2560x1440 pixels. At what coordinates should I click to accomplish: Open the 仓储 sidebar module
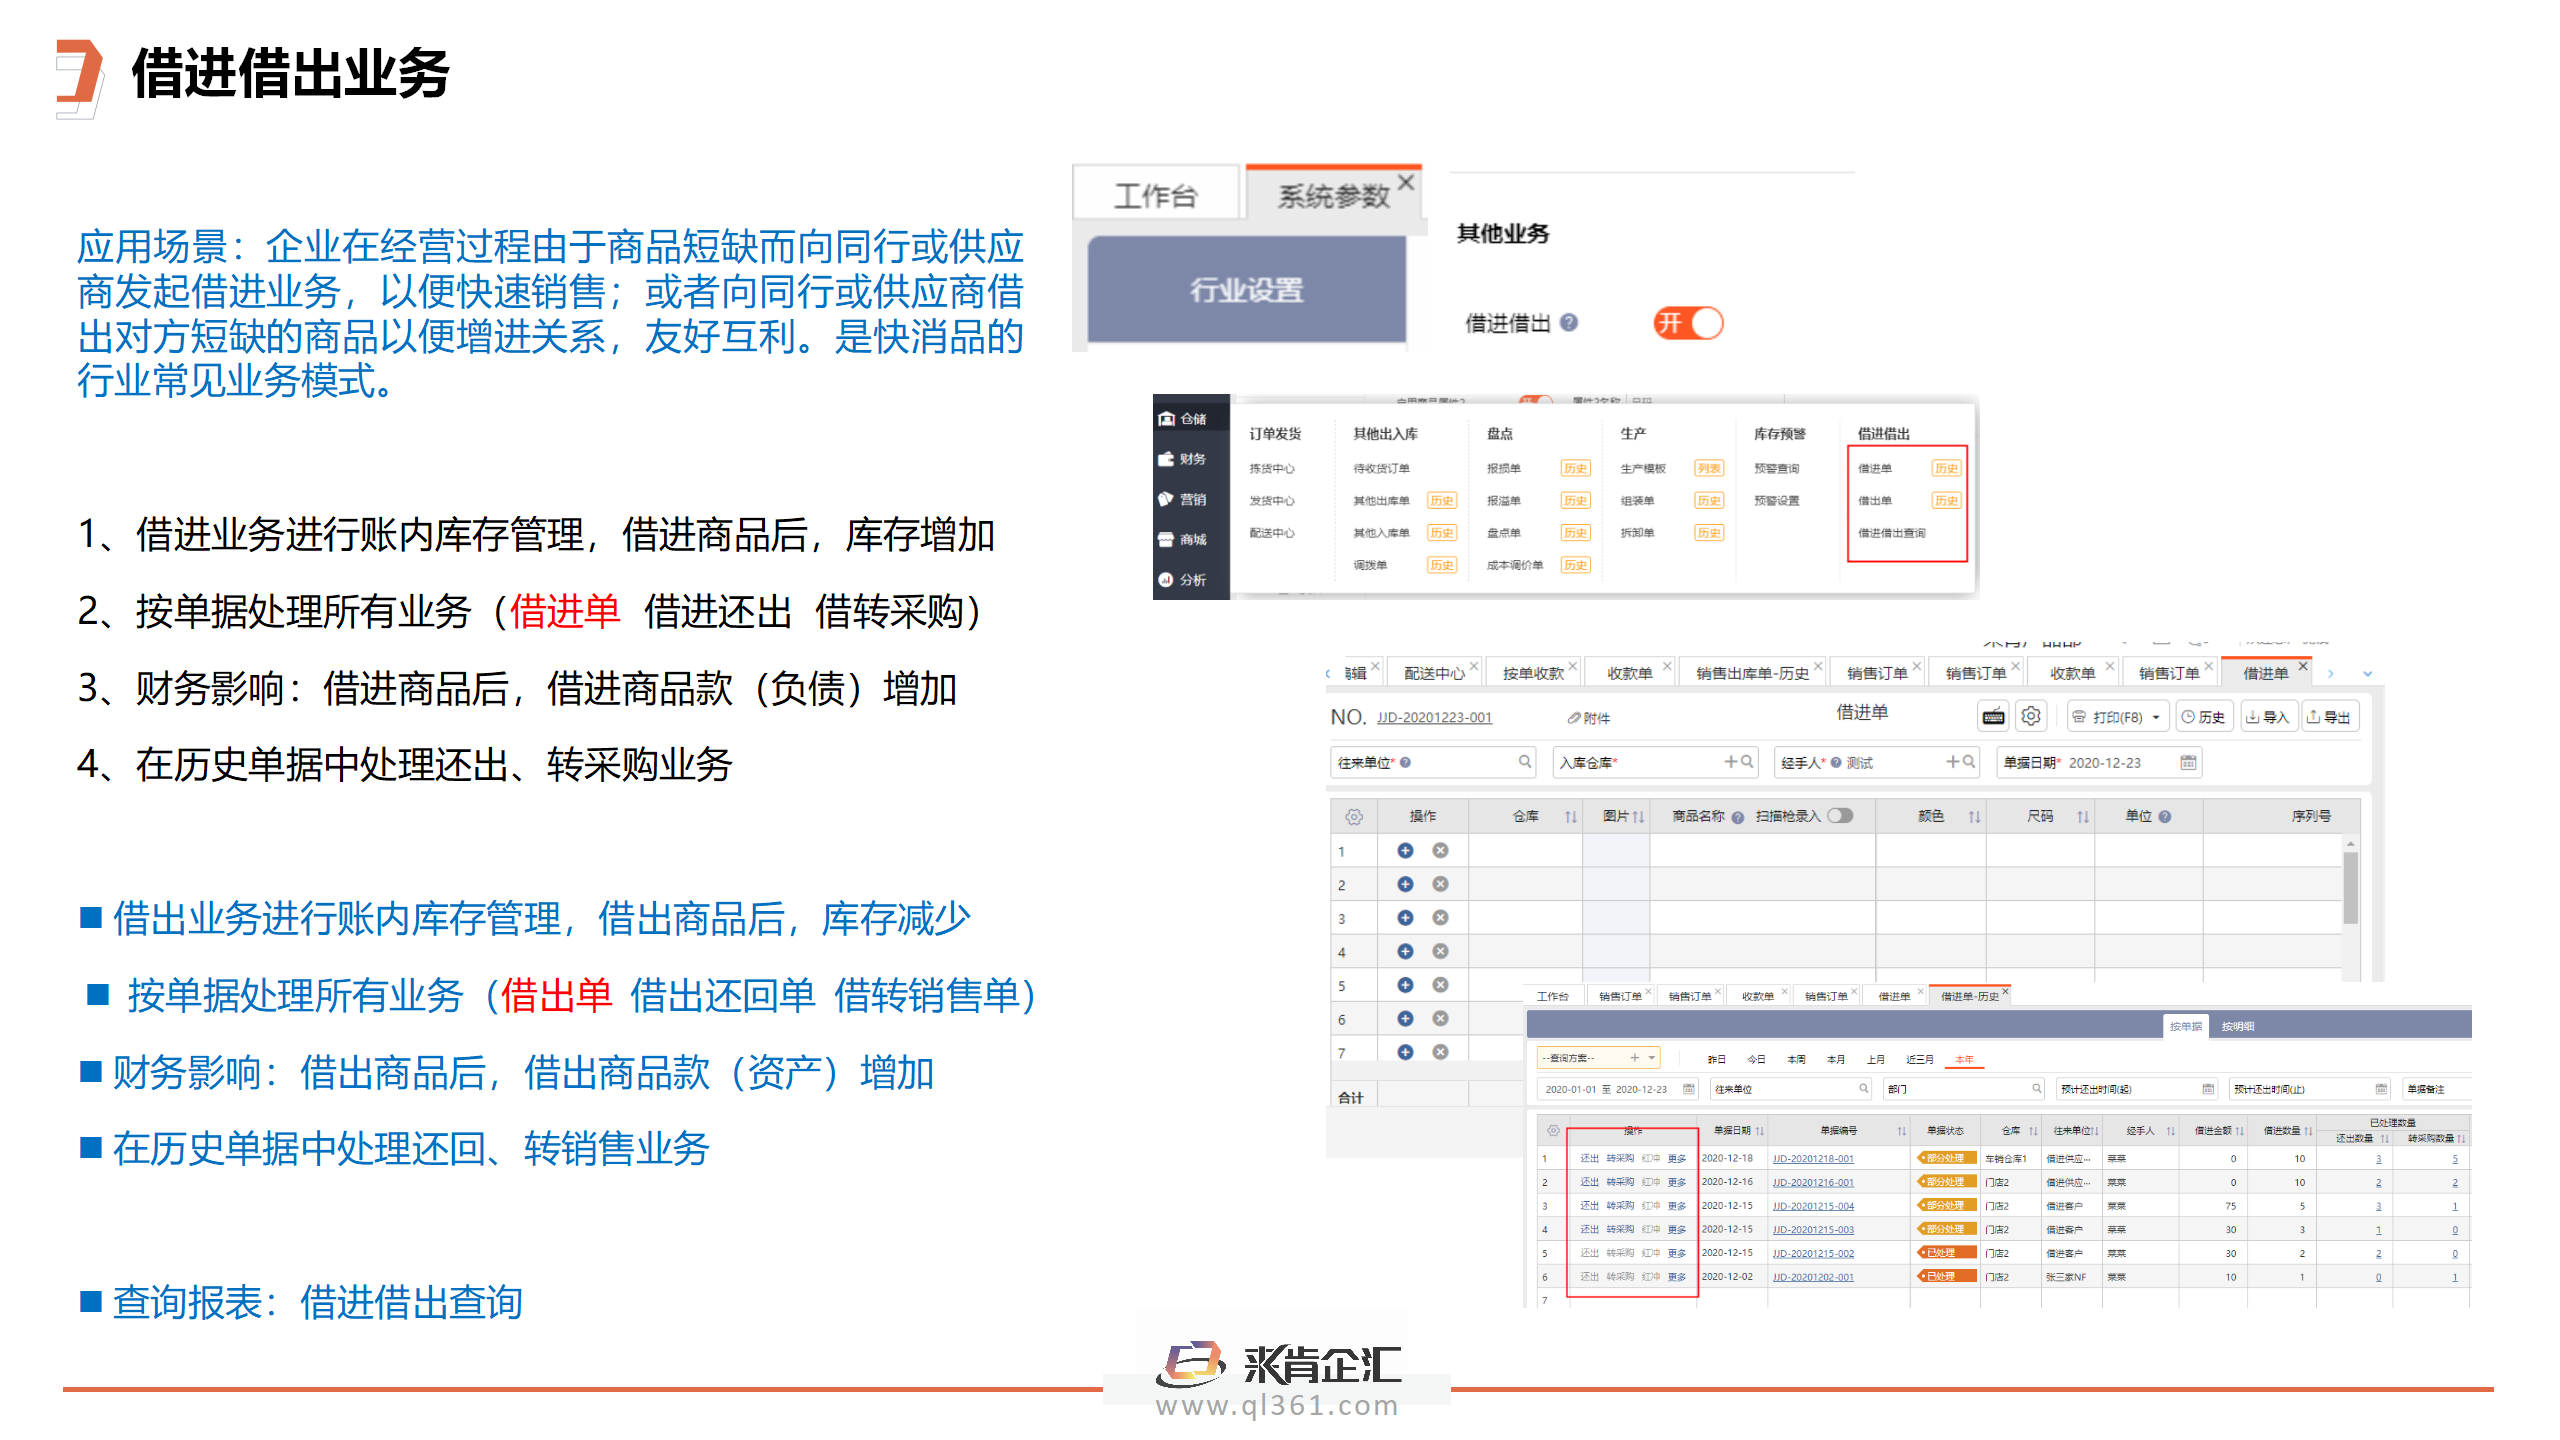click(x=1184, y=419)
